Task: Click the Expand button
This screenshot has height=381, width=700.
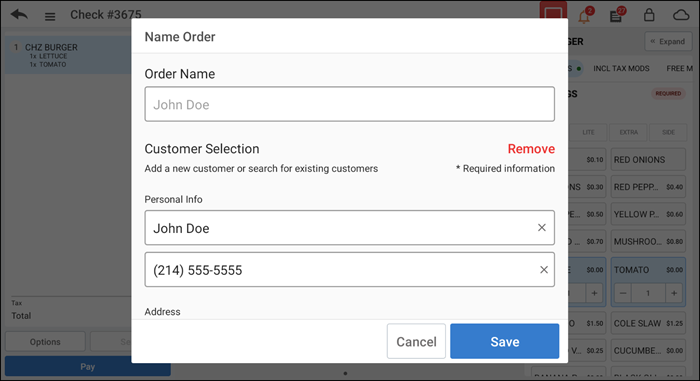Action: click(x=668, y=42)
